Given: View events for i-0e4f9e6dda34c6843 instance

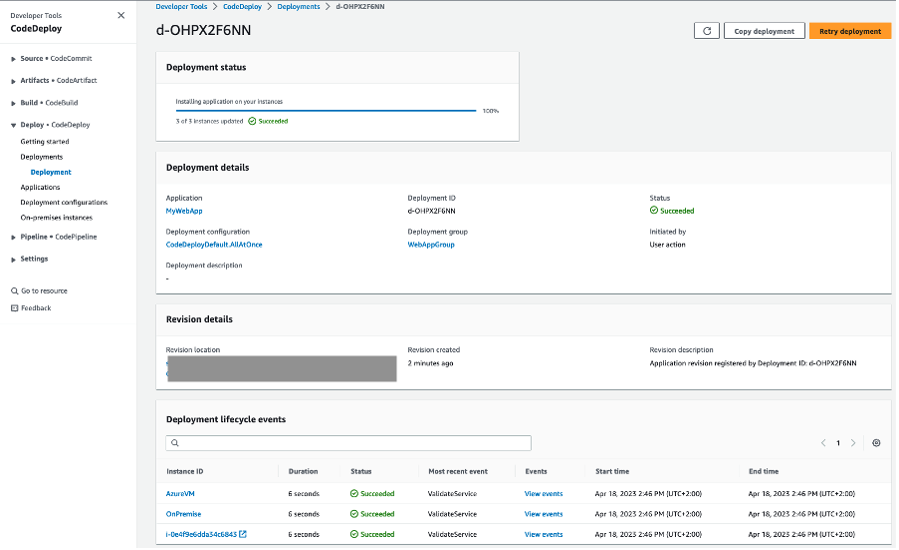Looking at the screenshot, I should pos(545,535).
